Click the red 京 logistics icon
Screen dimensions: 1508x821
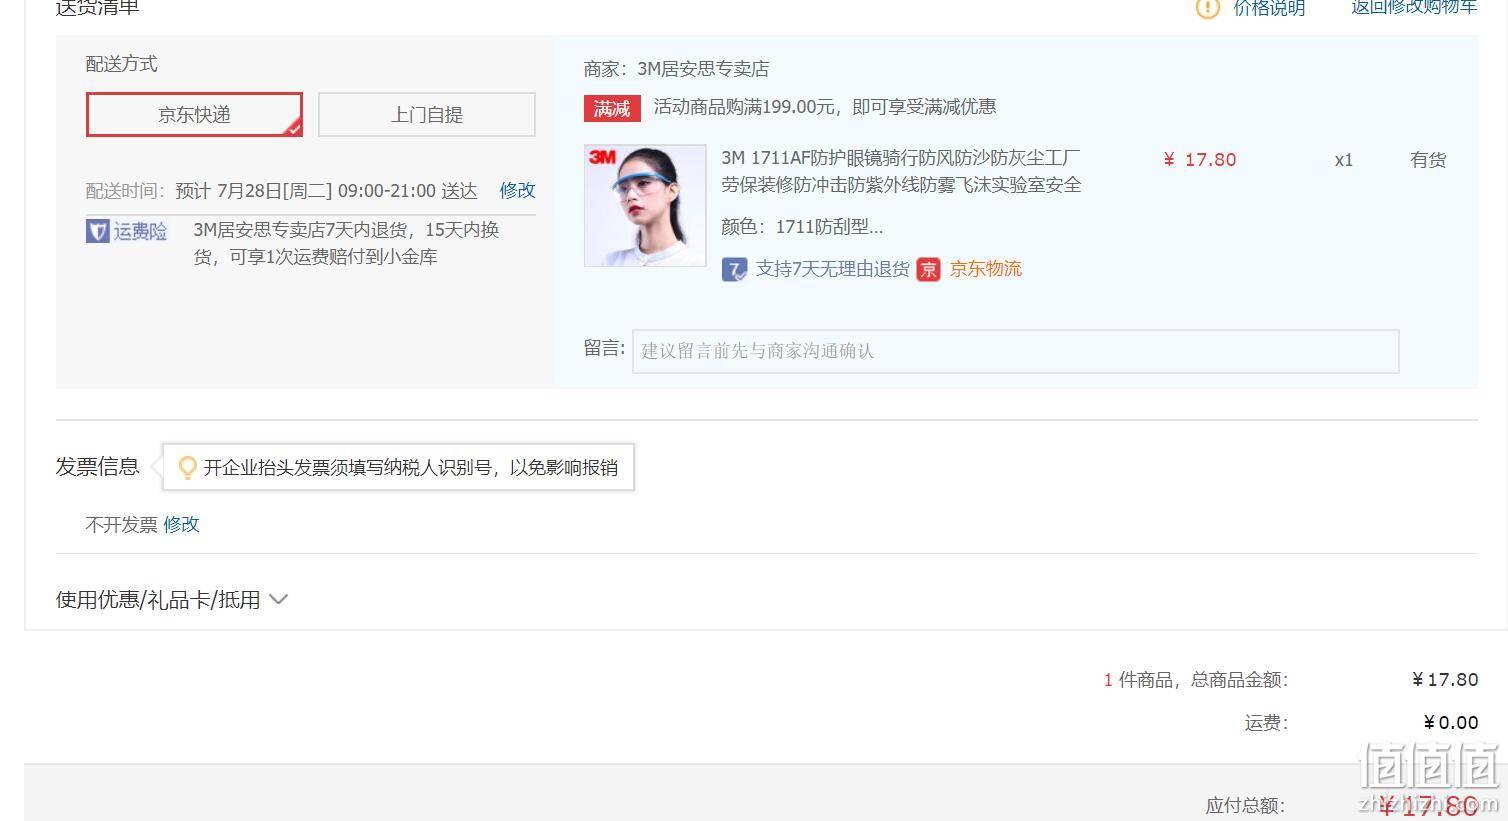[929, 269]
